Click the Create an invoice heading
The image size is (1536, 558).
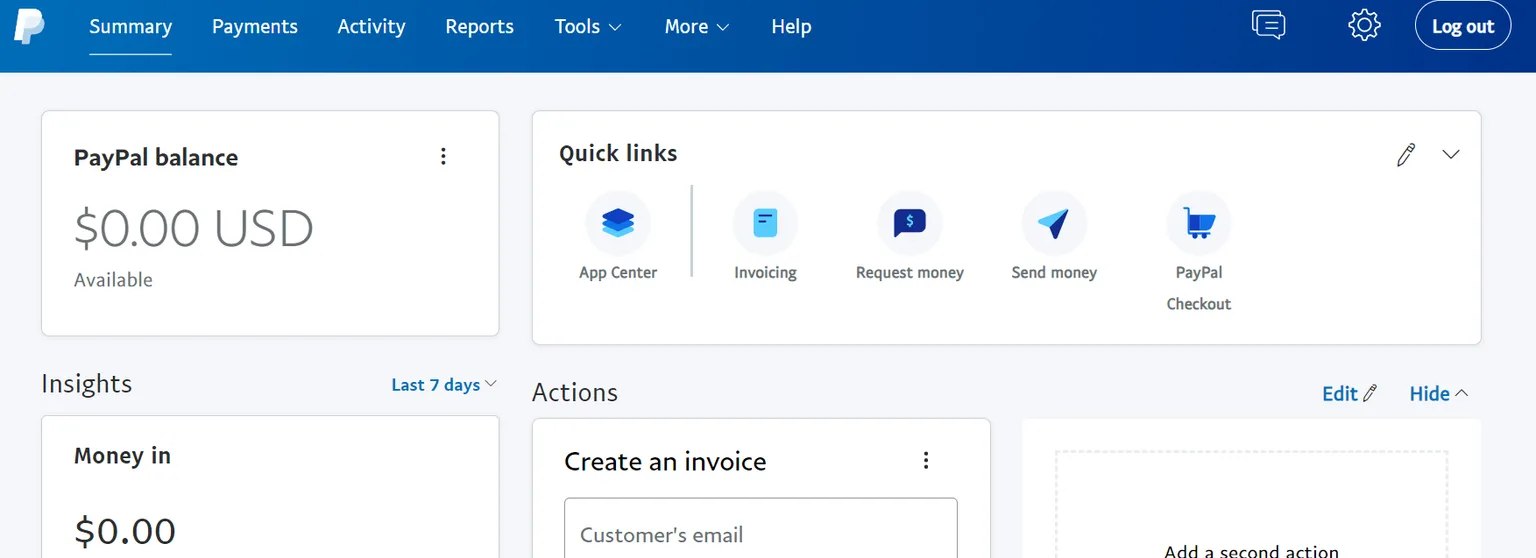665,461
